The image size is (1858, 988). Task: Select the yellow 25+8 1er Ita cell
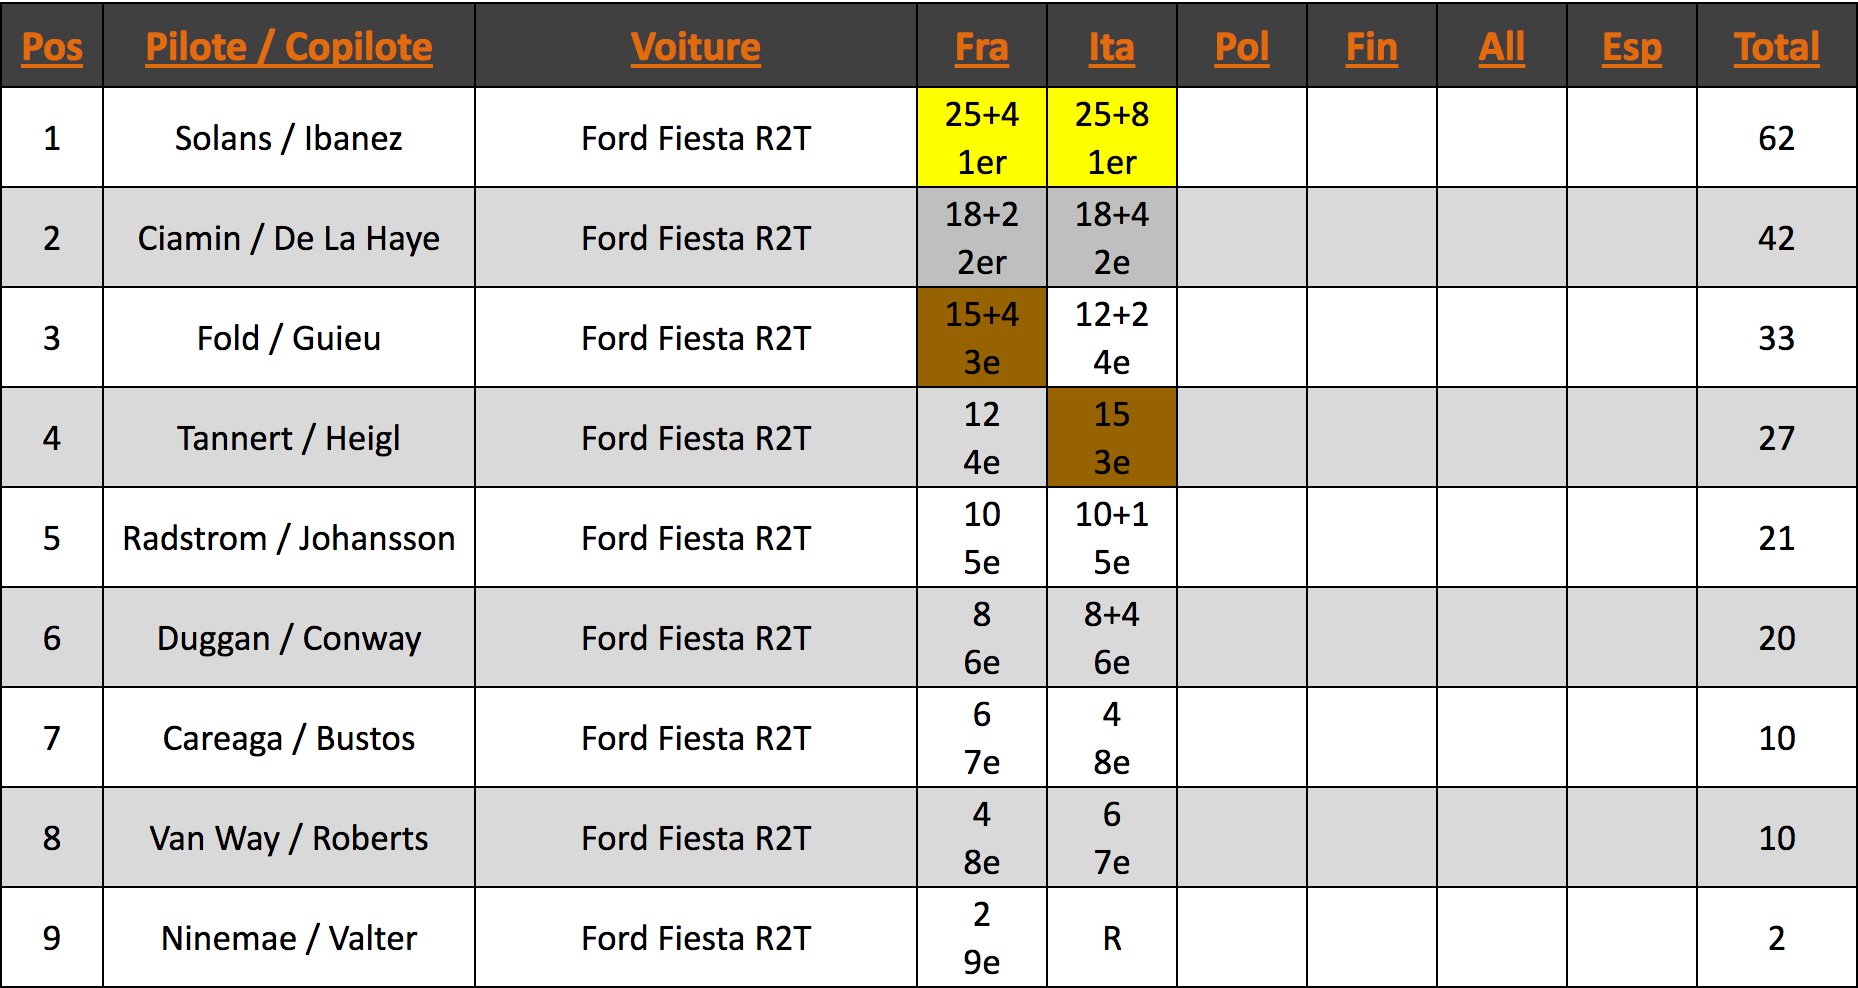(1112, 138)
